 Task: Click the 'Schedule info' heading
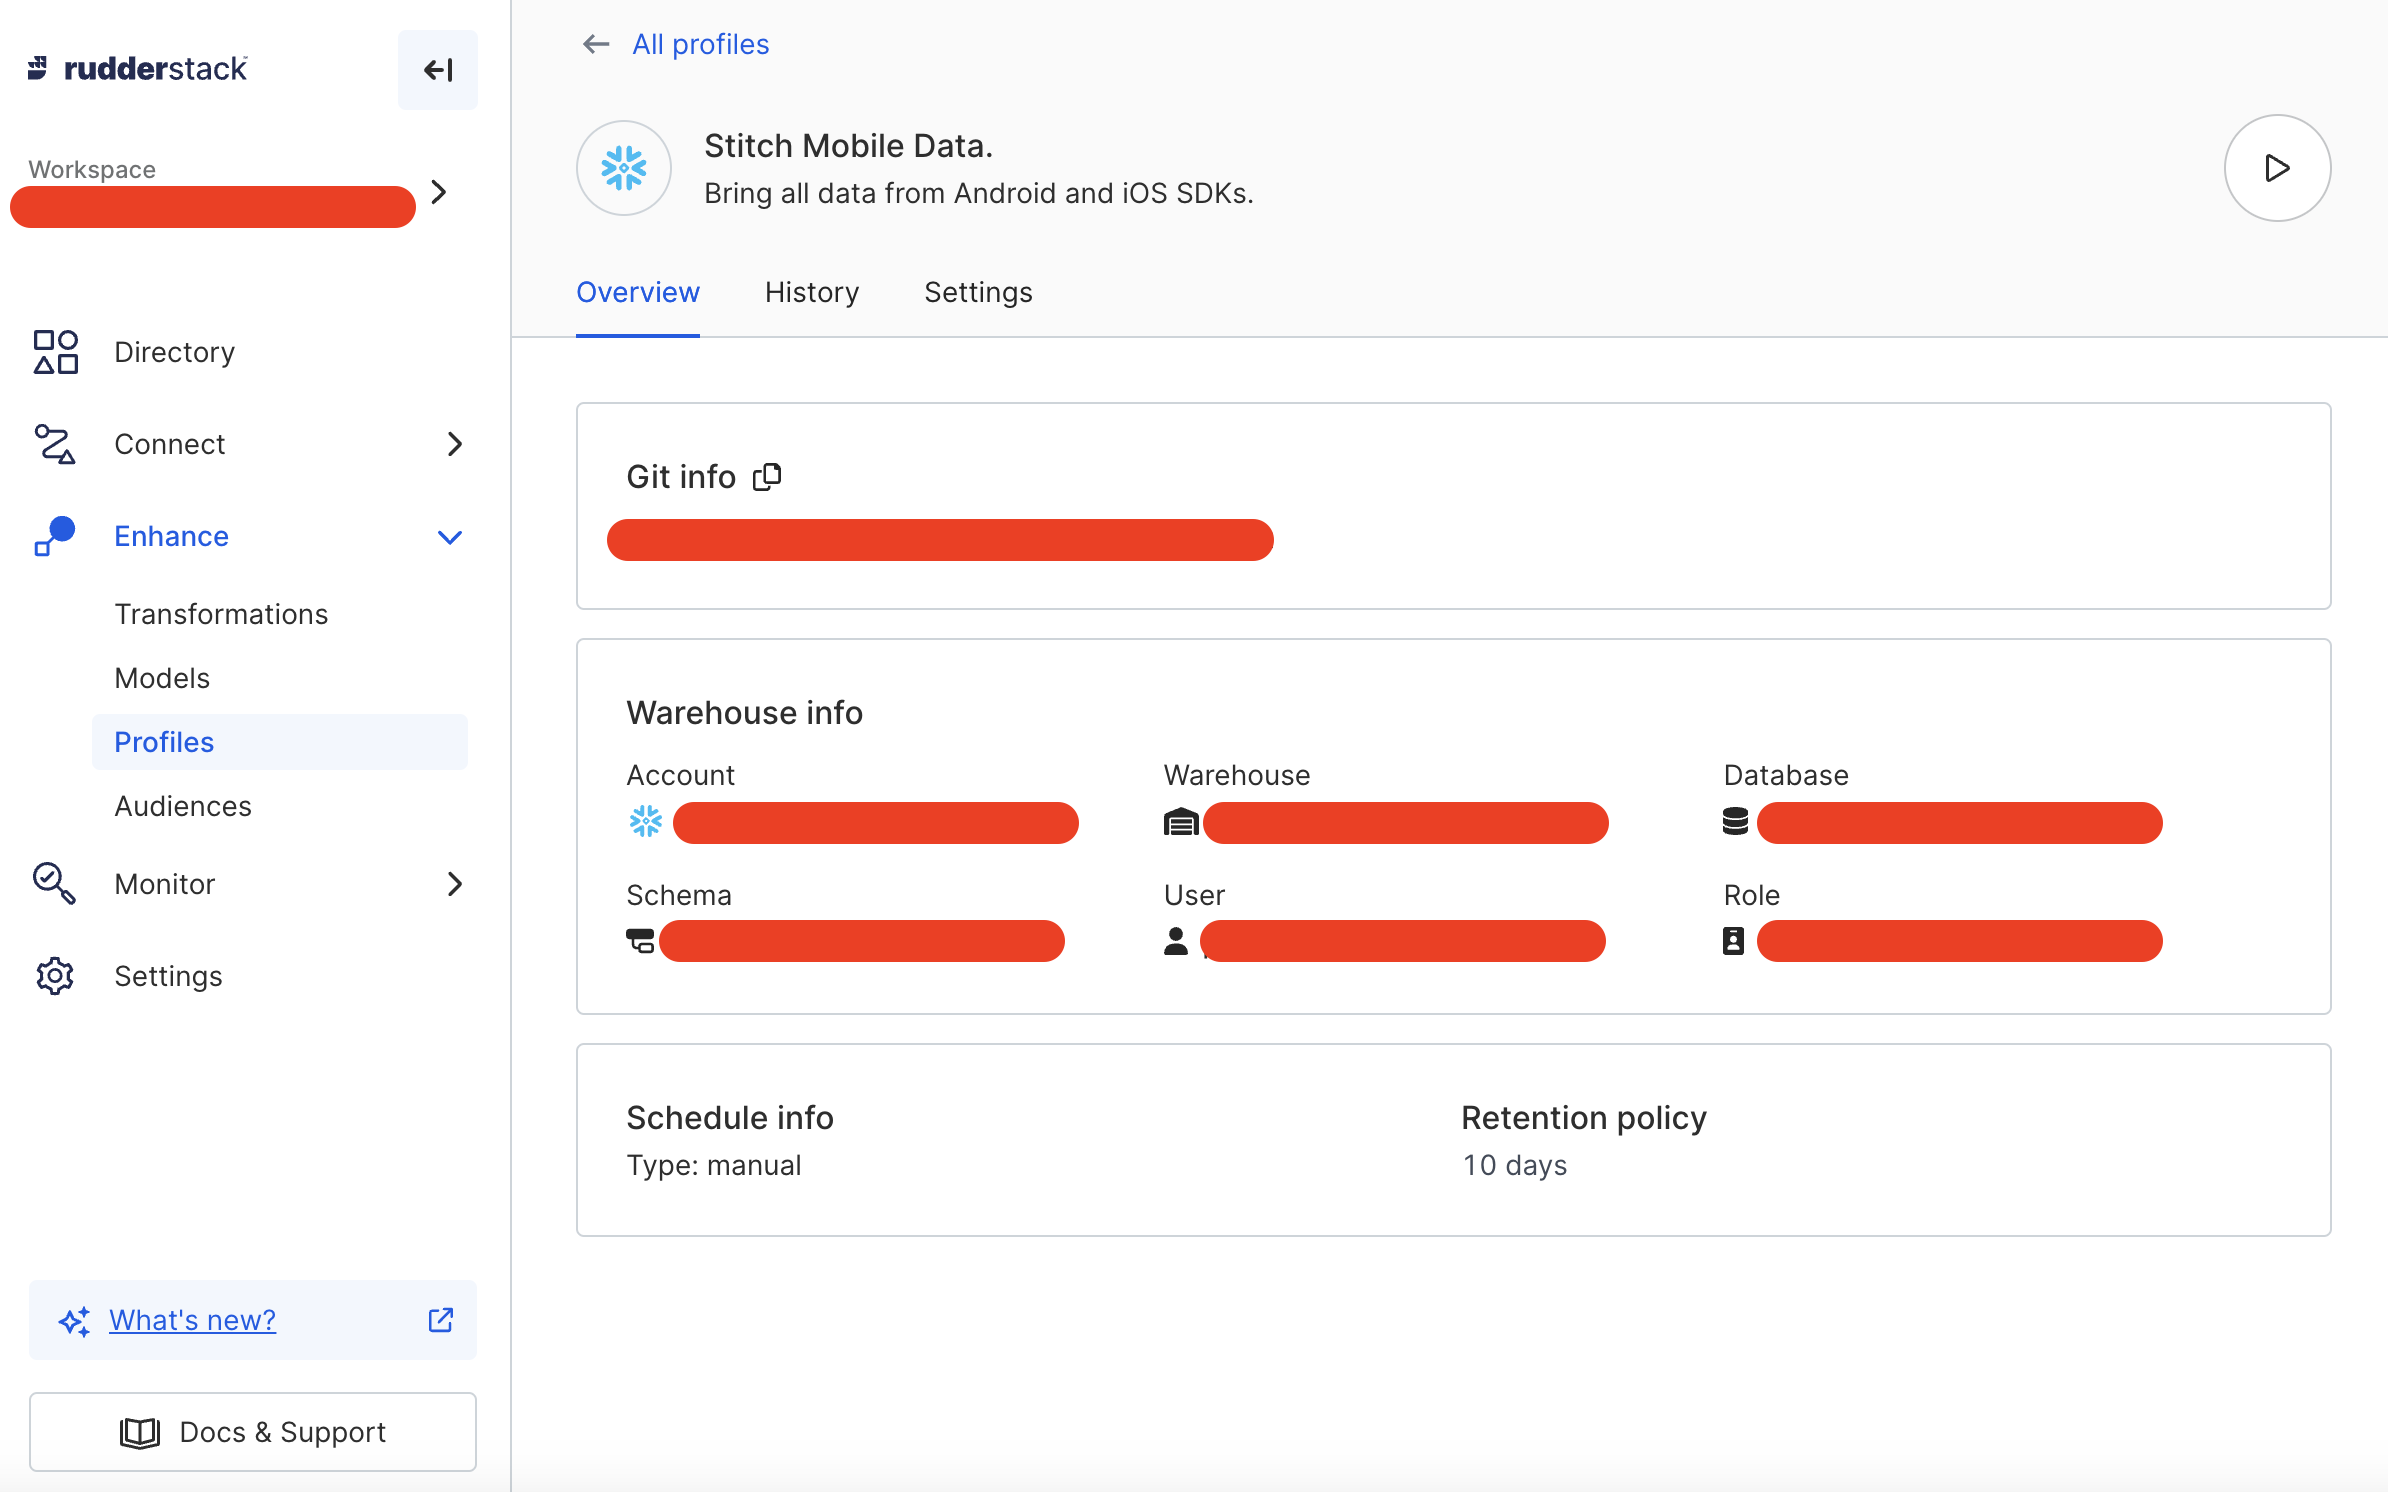click(730, 1118)
